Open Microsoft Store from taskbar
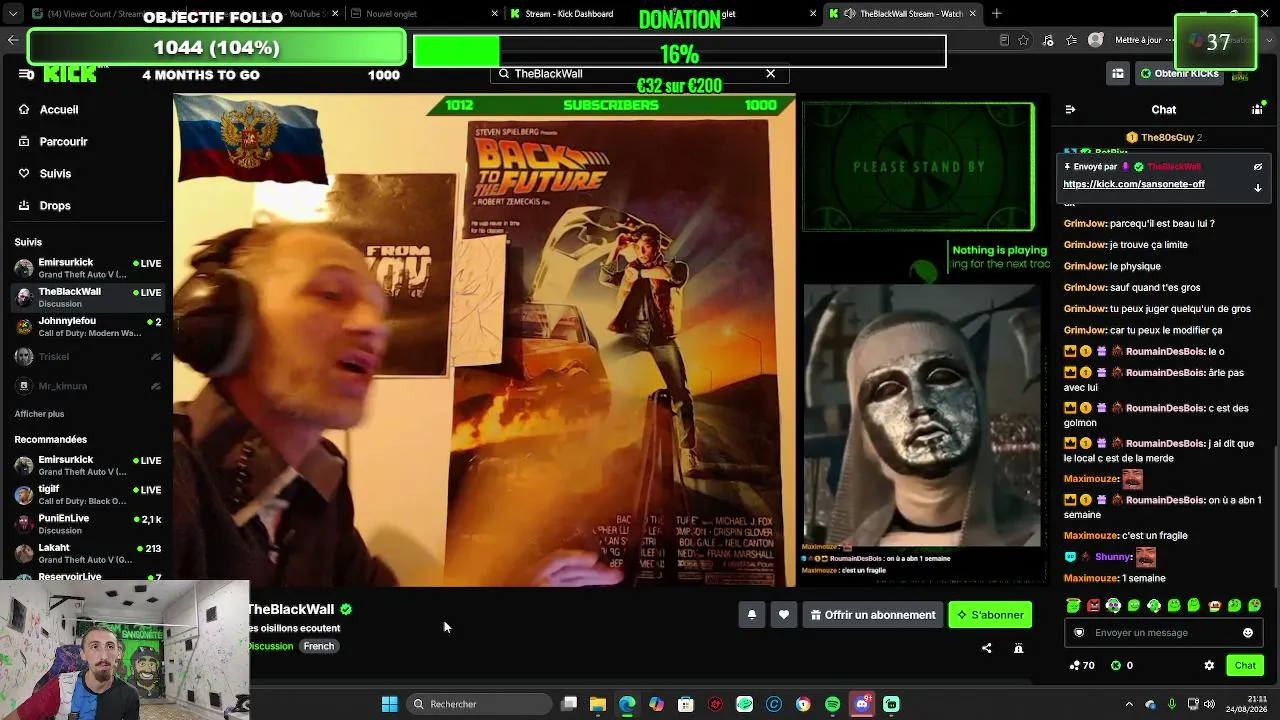1280x720 pixels. [x=686, y=704]
